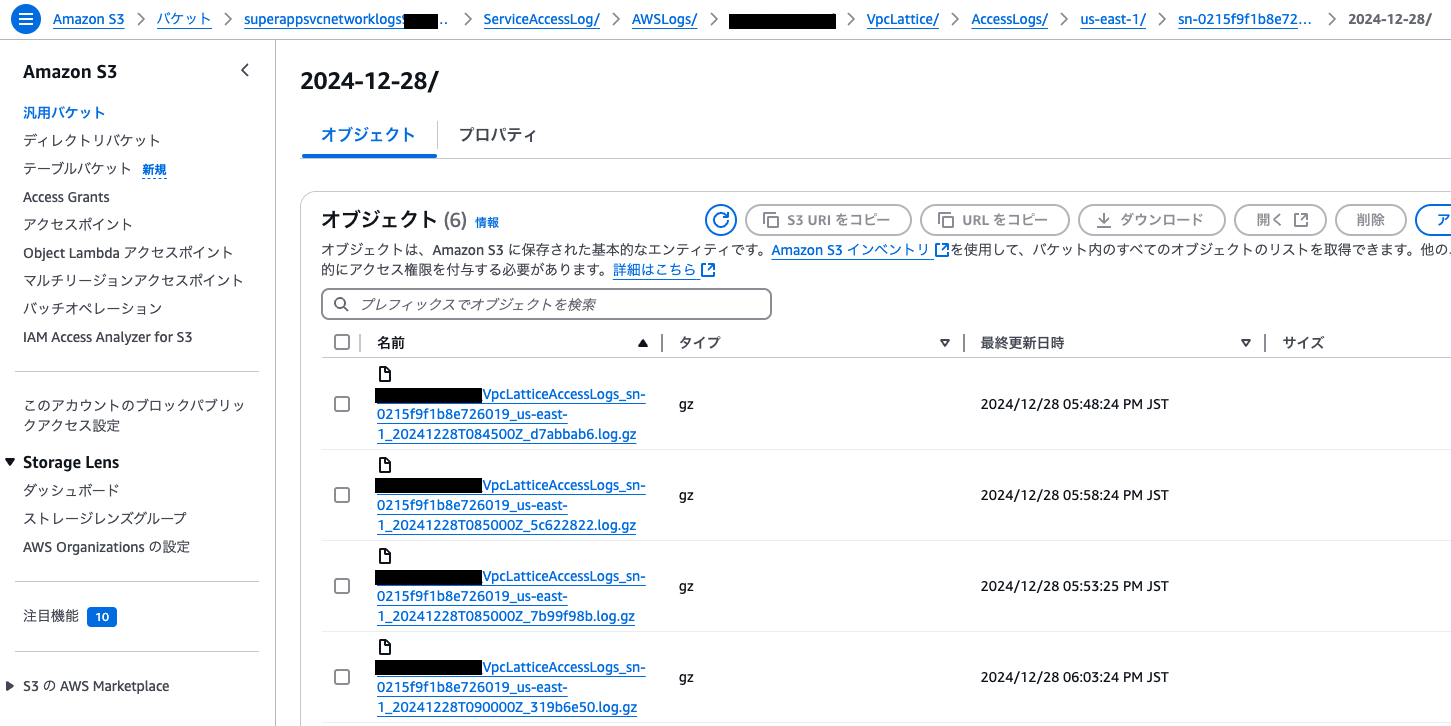The width and height of the screenshot is (1451, 726).
Task: Sort by 最終更新日時 column arrow
Action: [x=1245, y=343]
